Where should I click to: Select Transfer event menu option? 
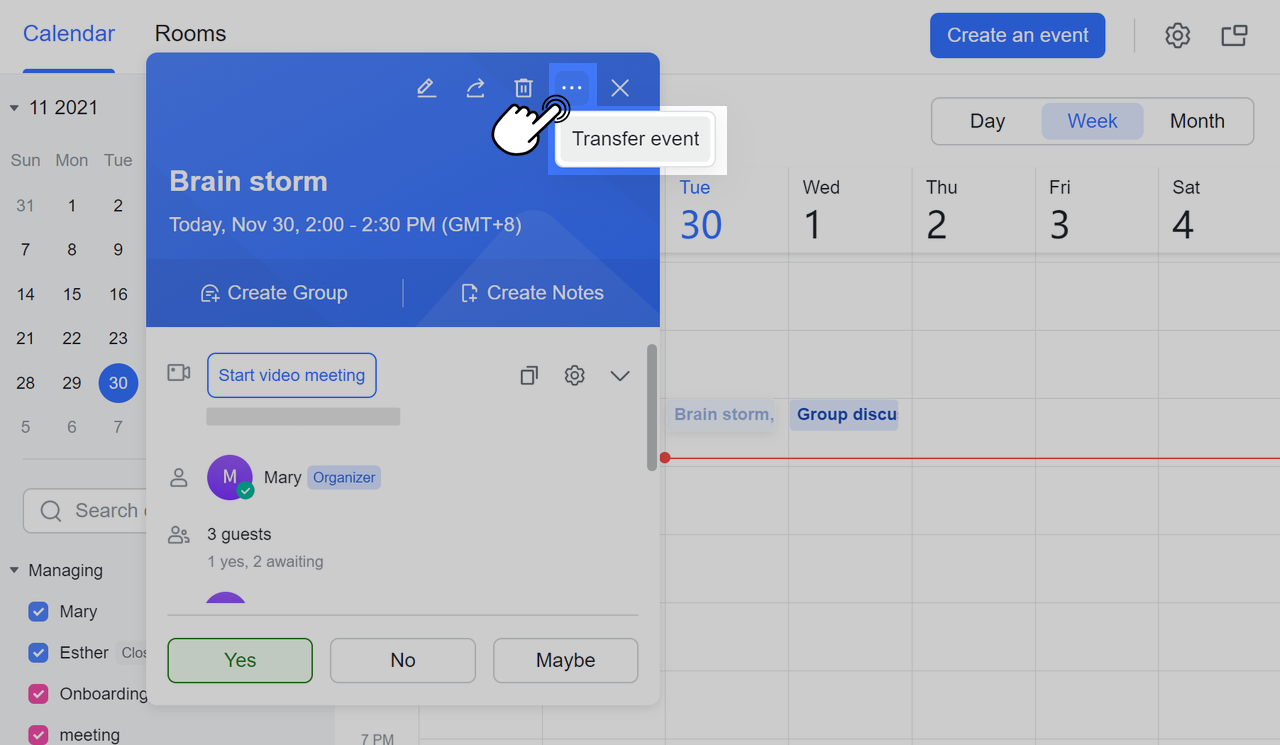(x=635, y=139)
